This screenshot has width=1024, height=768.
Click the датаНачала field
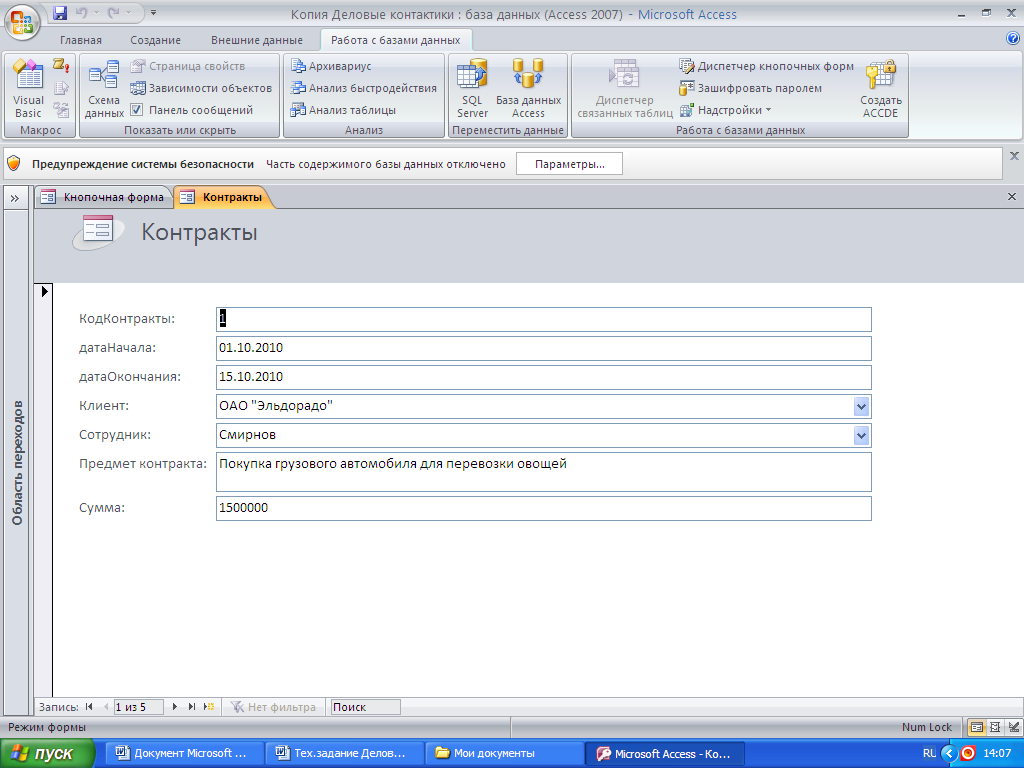543,348
